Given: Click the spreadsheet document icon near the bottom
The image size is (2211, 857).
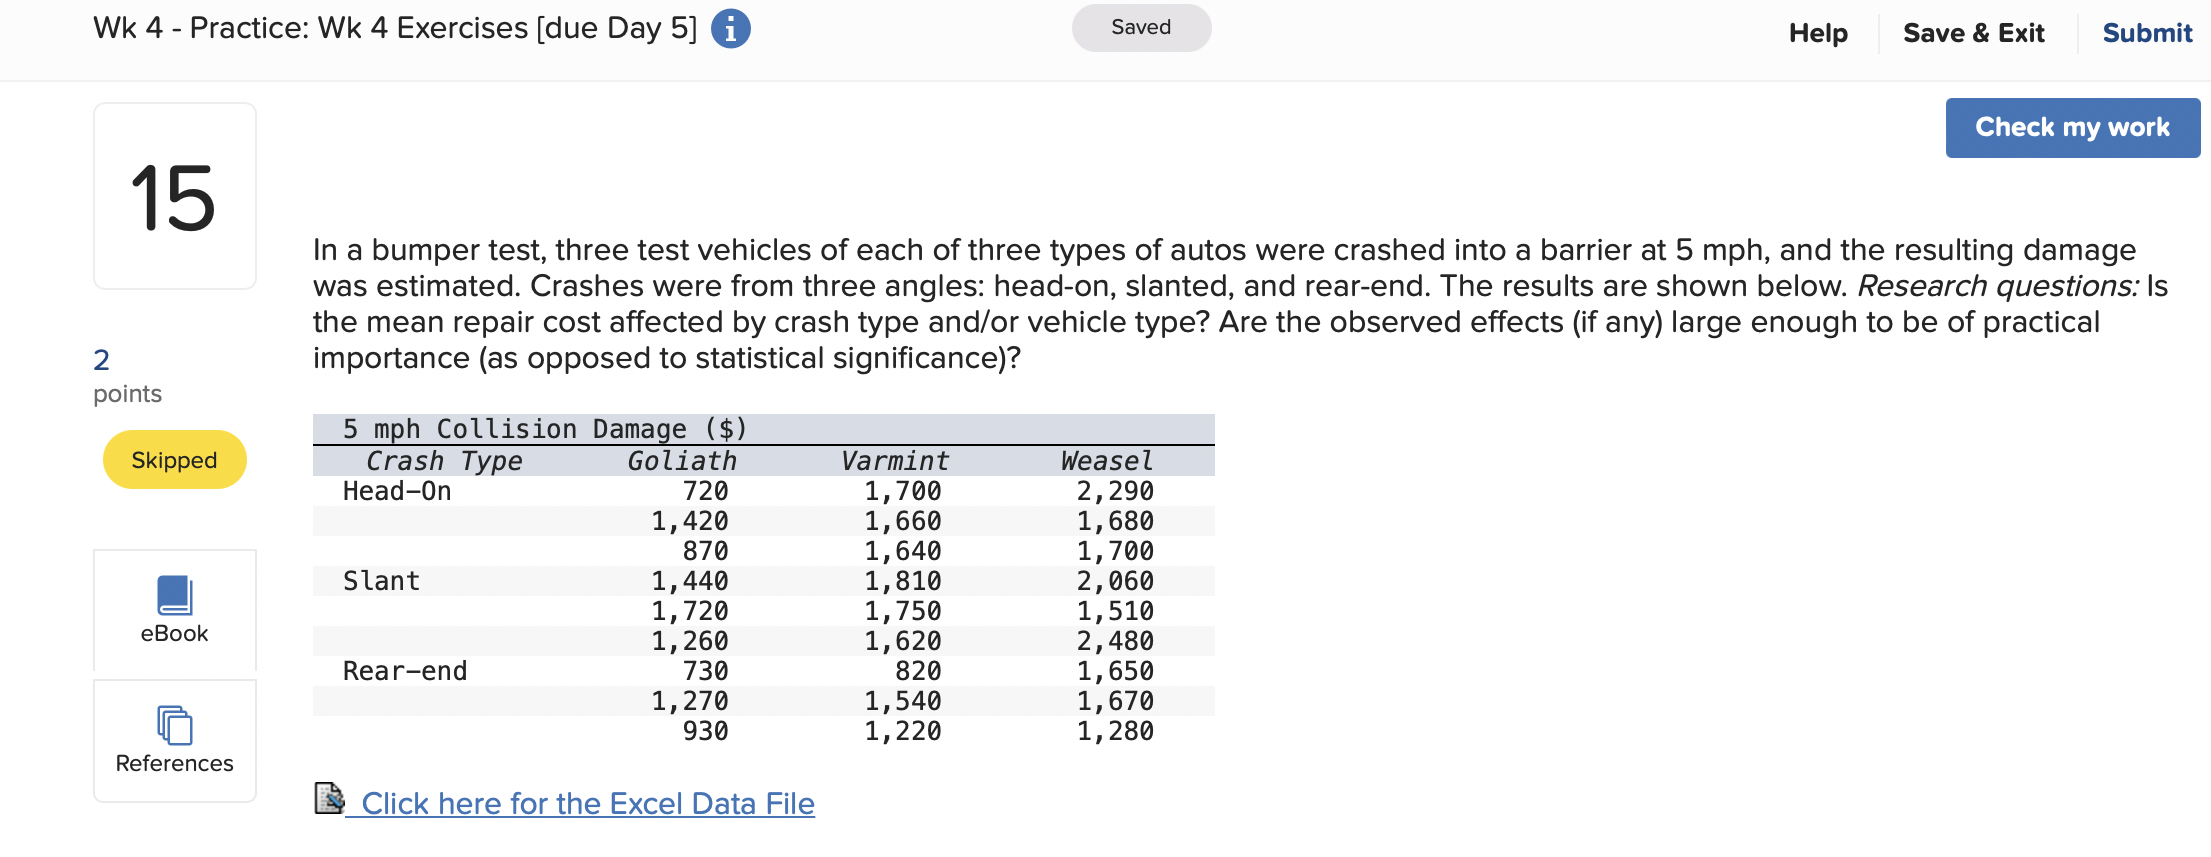Looking at the screenshot, I should [331, 800].
